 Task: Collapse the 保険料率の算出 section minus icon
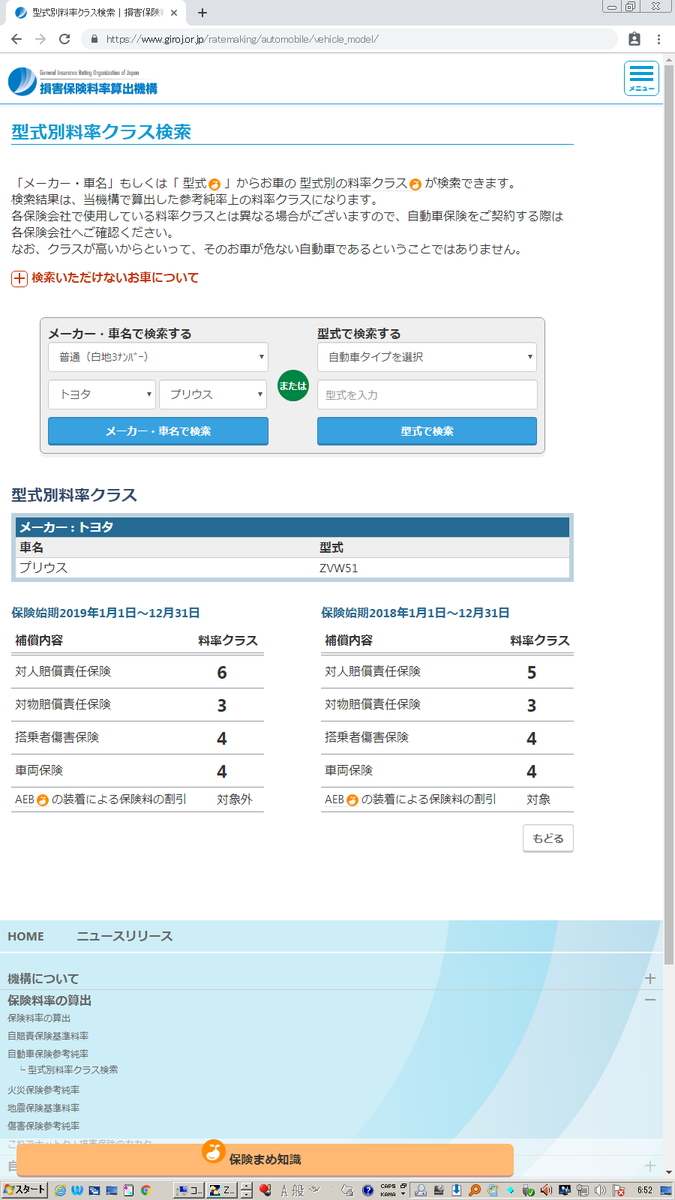click(x=650, y=999)
